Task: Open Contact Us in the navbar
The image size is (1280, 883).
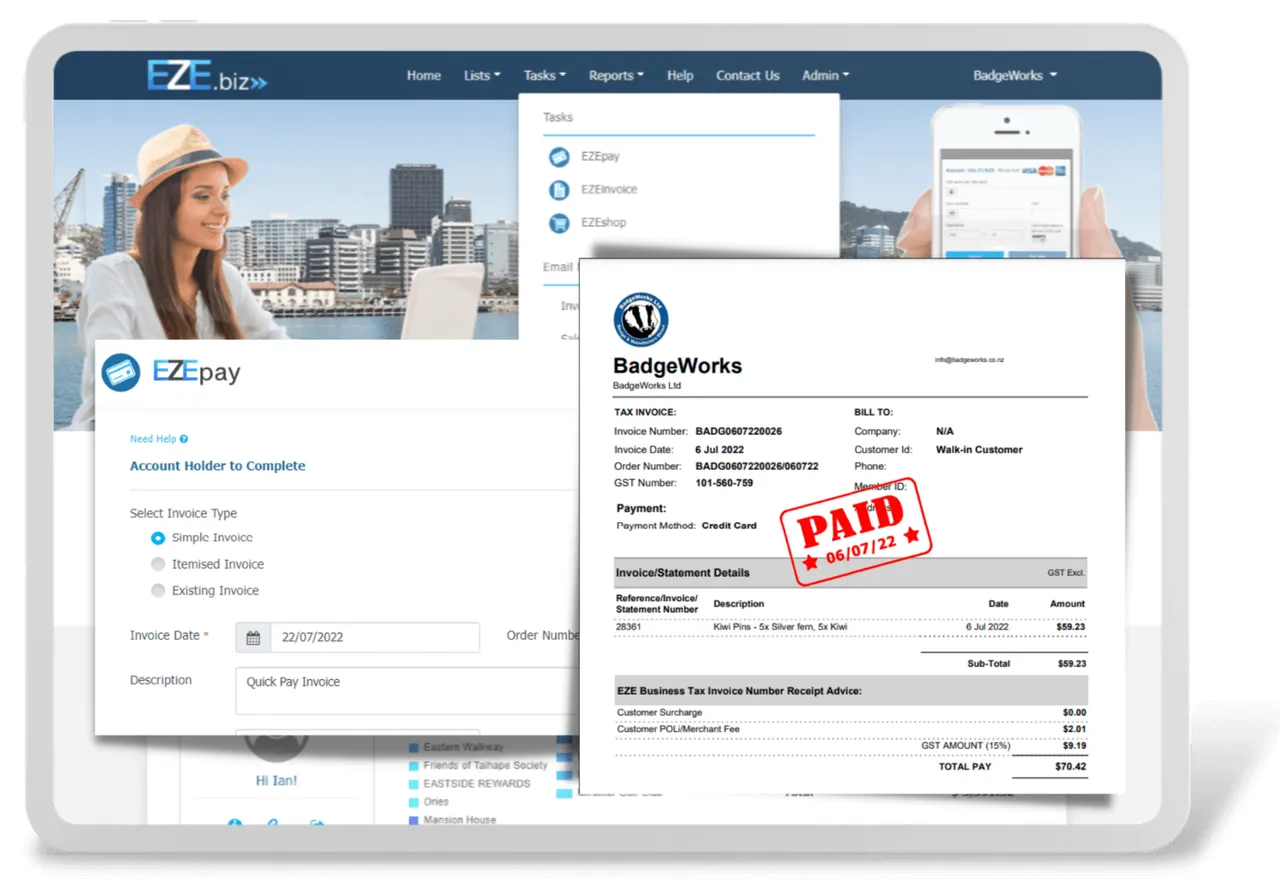Action: pyautogui.click(x=747, y=76)
